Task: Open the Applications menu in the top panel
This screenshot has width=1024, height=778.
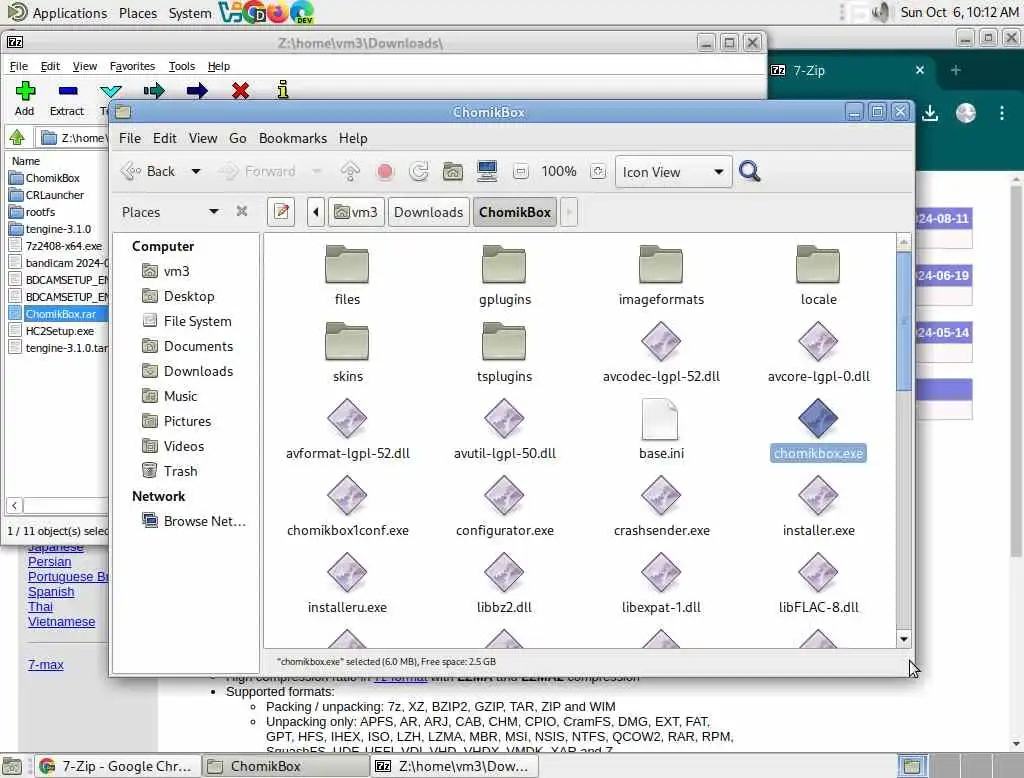Action: click(x=57, y=12)
